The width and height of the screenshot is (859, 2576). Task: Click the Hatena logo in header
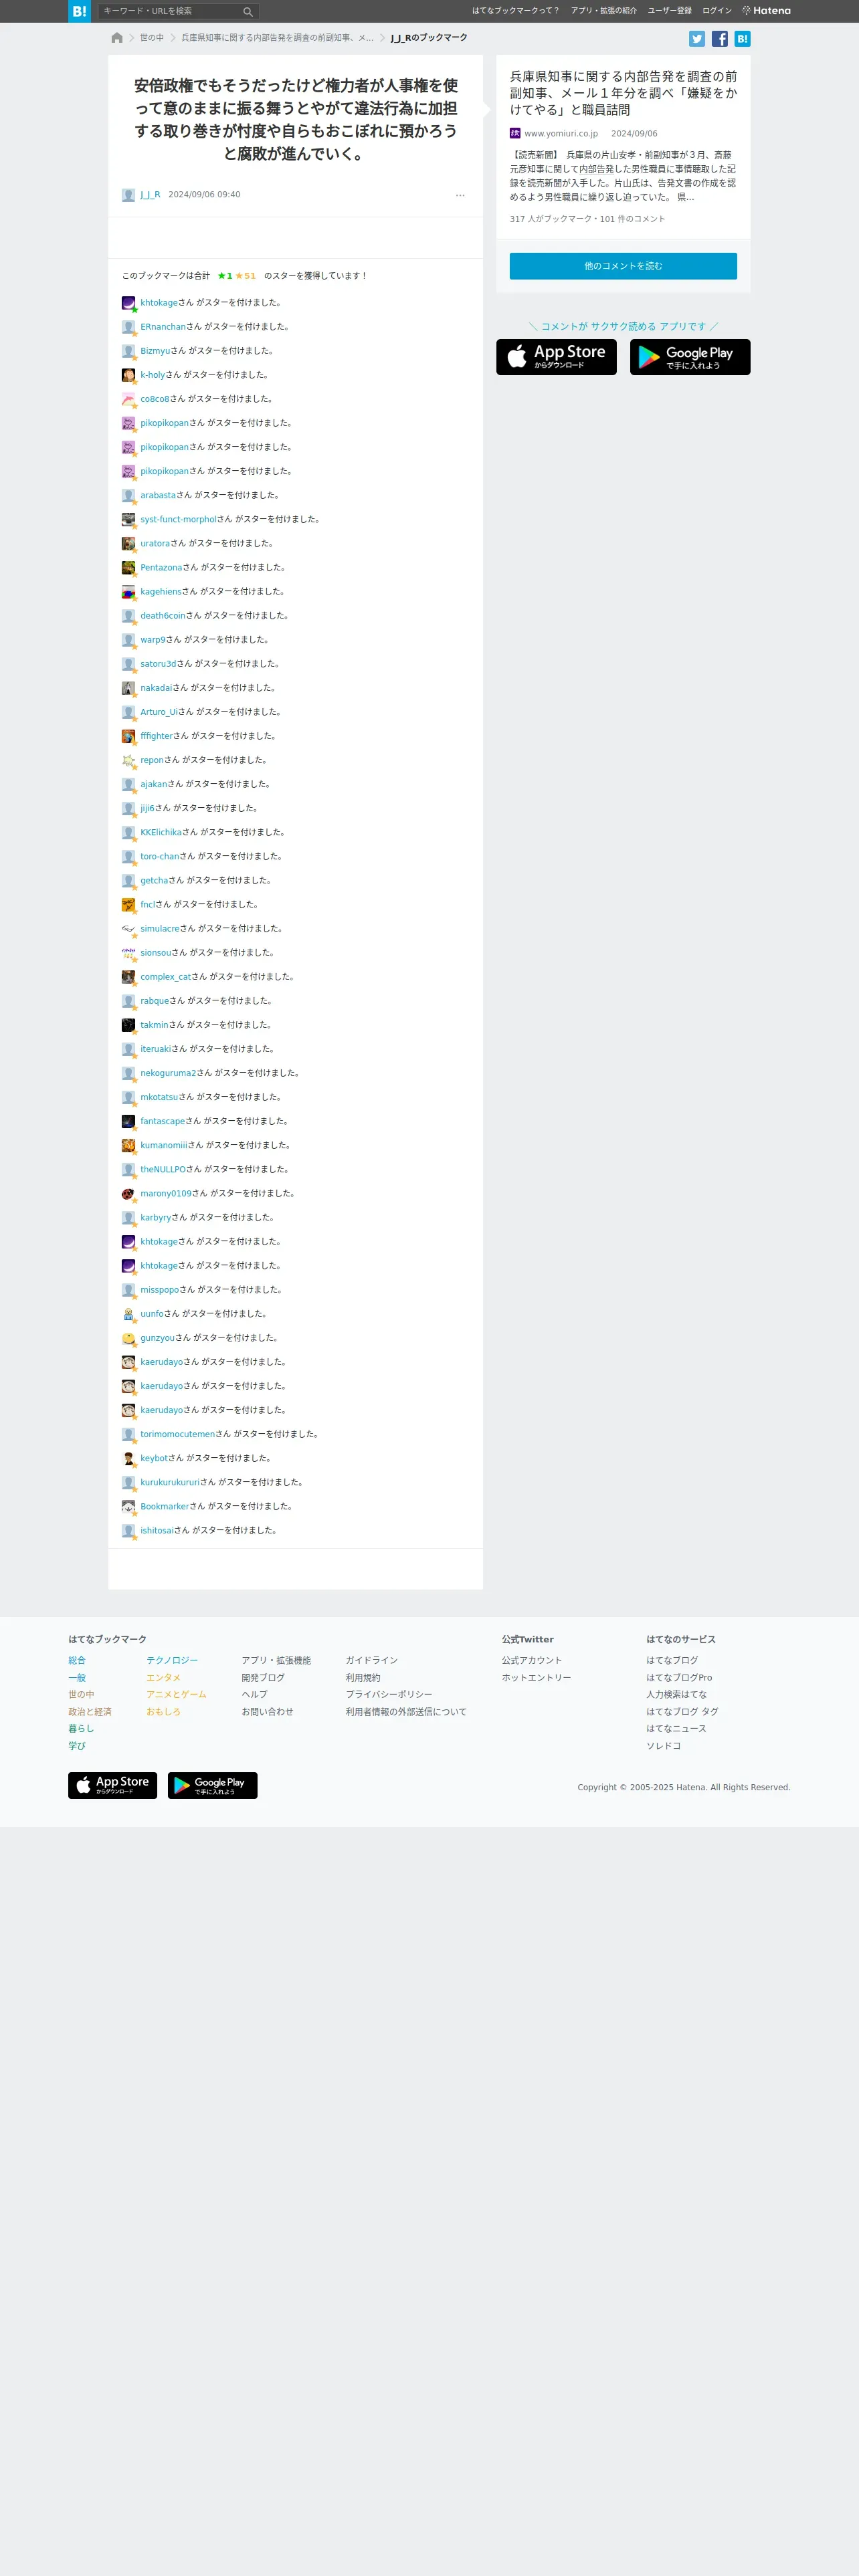point(766,11)
